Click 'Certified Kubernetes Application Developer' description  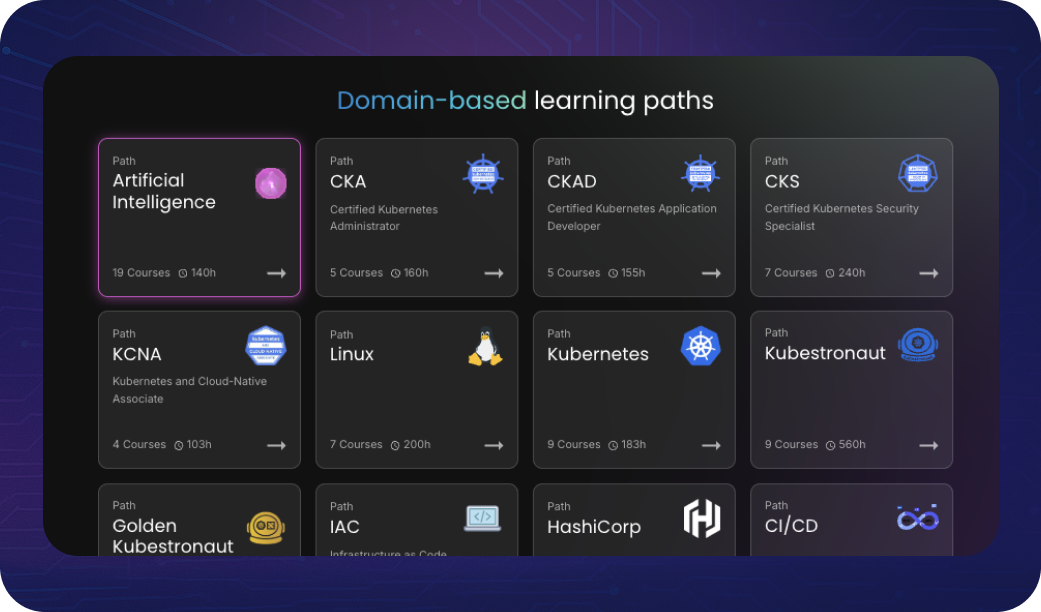632,217
